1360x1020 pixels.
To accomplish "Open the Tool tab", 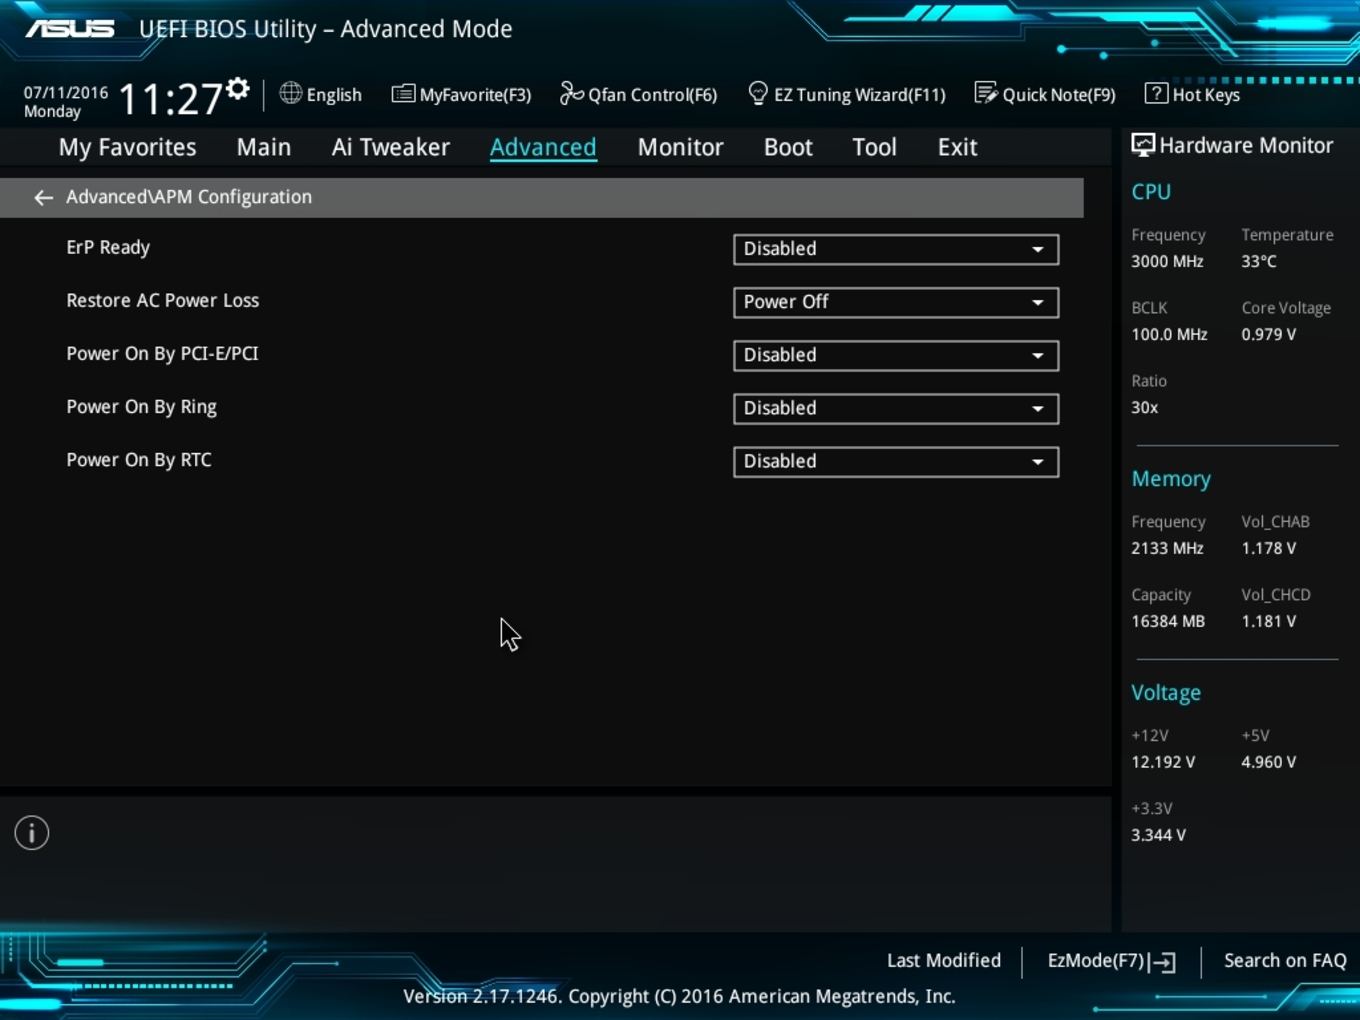I will 874,147.
